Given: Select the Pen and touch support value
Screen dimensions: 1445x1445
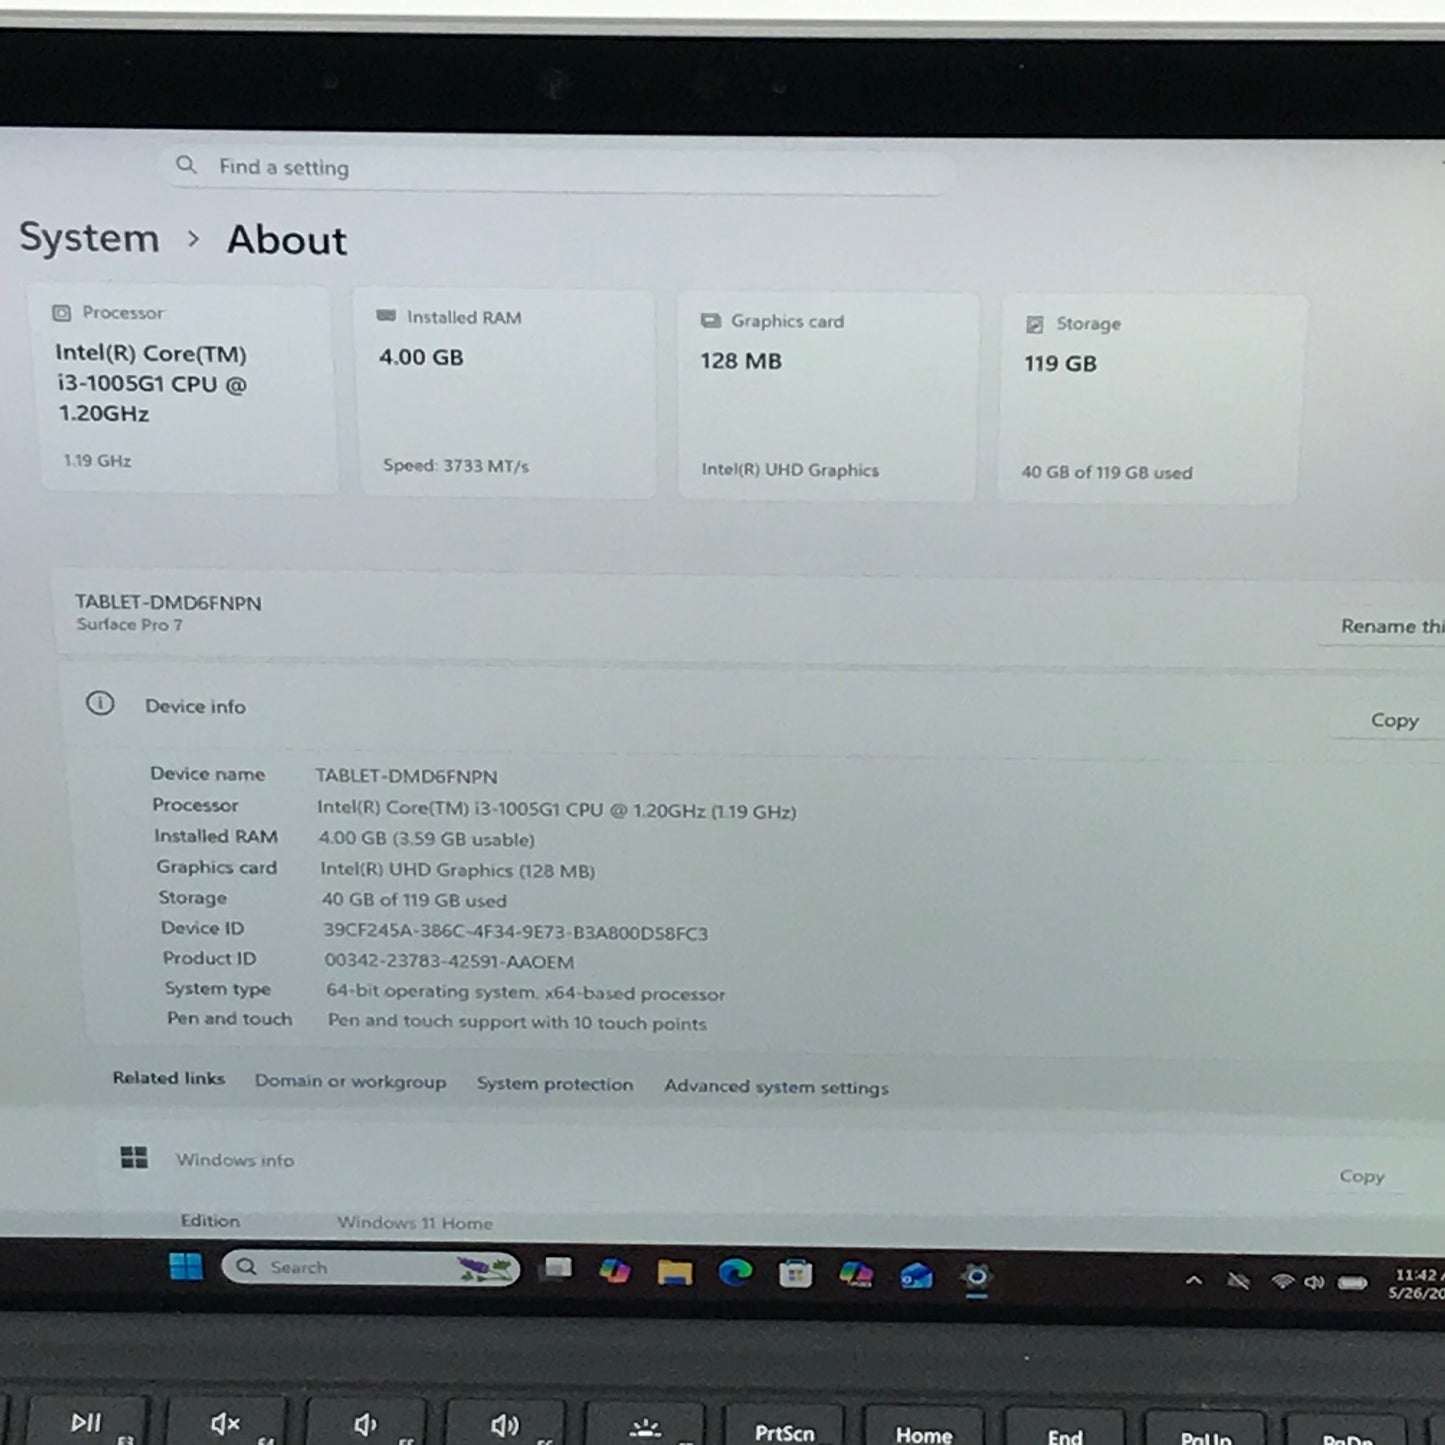Looking at the screenshot, I should (x=517, y=1022).
